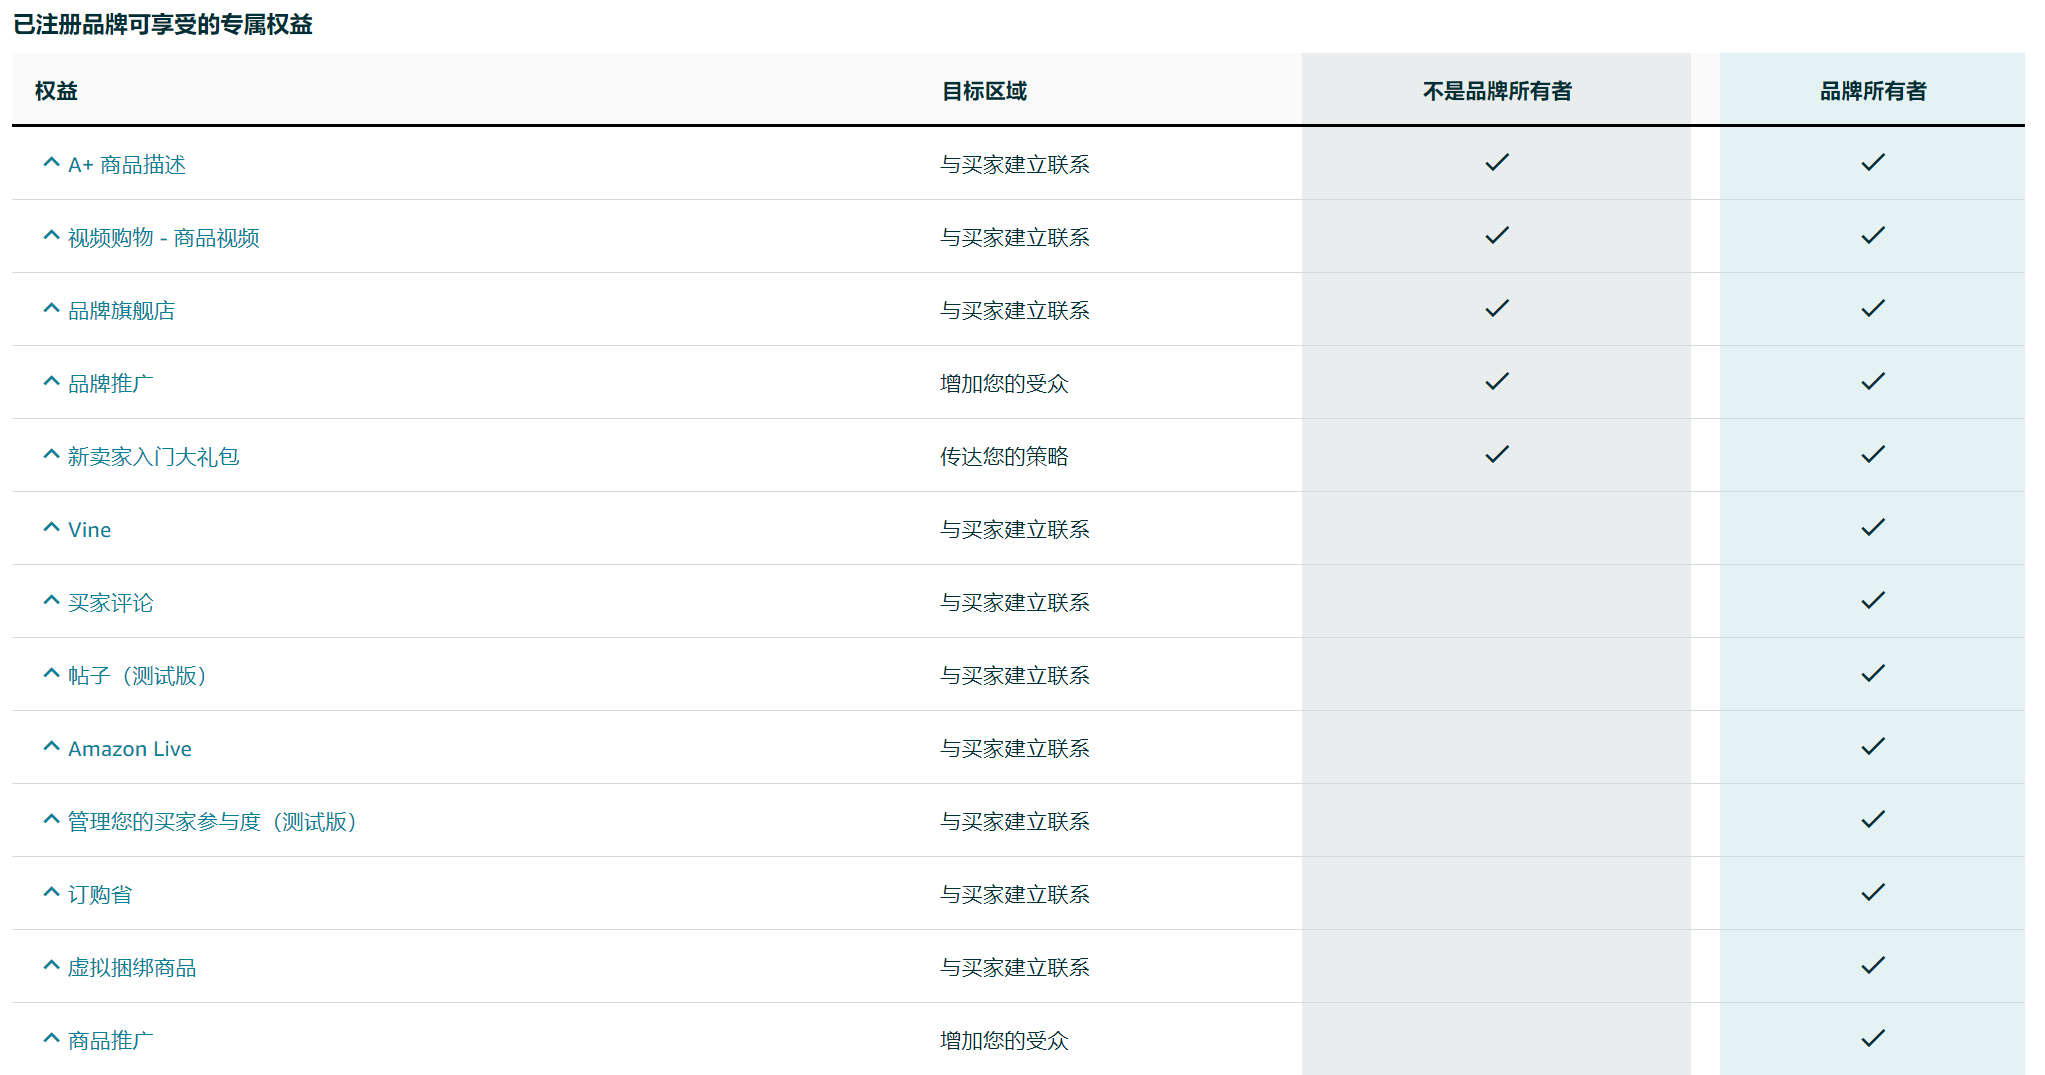Image resolution: width=2045 pixels, height=1075 pixels.
Task: Click 增加您的受众 in 商品推广 row
Action: (1005, 1041)
